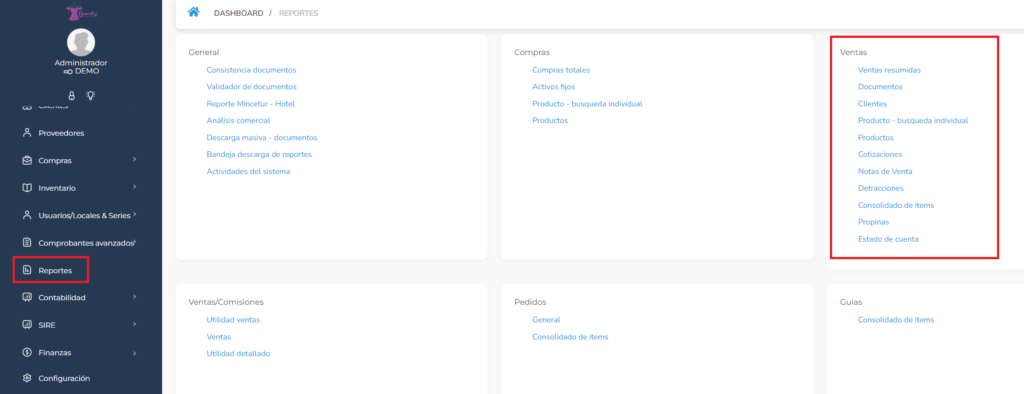Open Análisis comercial report
Screen dimensions: 1024x394
[x=238, y=120]
